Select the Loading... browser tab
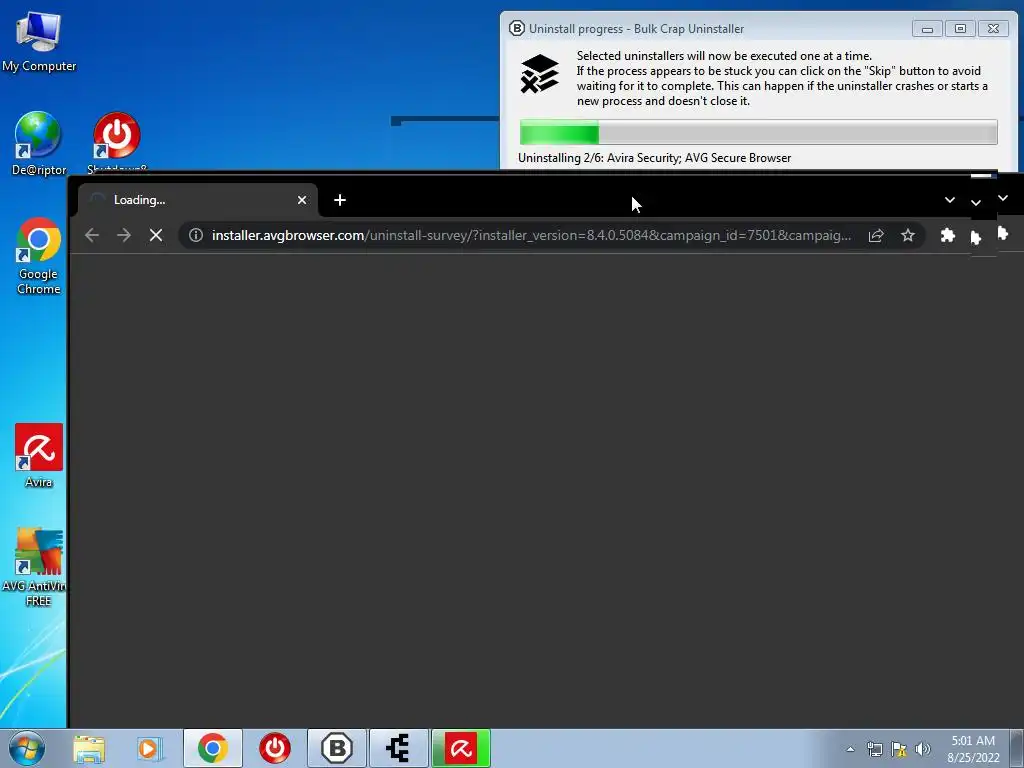This screenshot has height=768, width=1024. tap(197, 200)
